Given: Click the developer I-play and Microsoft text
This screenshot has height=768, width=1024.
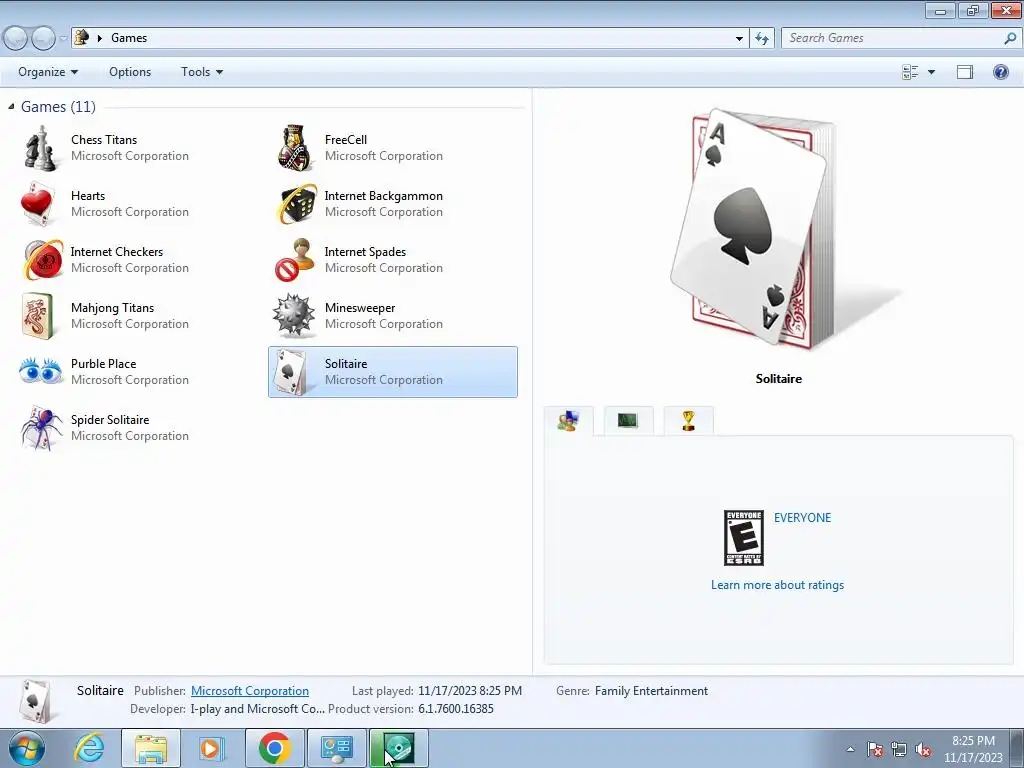Looking at the screenshot, I should [x=257, y=709].
